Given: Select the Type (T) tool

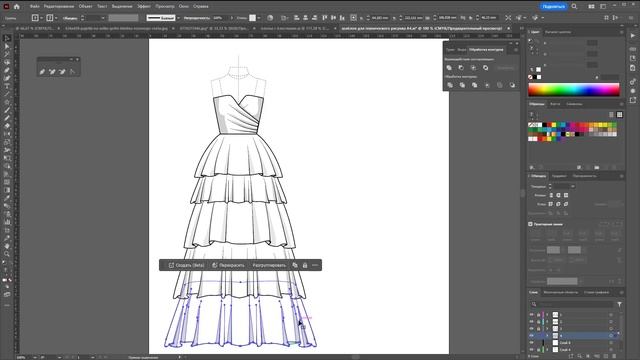Looking at the screenshot, I should 7,86.
